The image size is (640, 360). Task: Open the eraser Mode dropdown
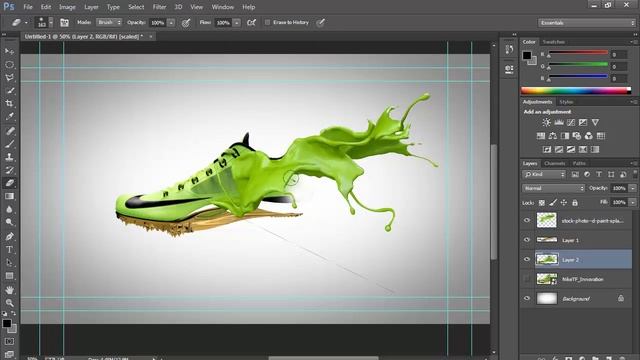(x=109, y=22)
